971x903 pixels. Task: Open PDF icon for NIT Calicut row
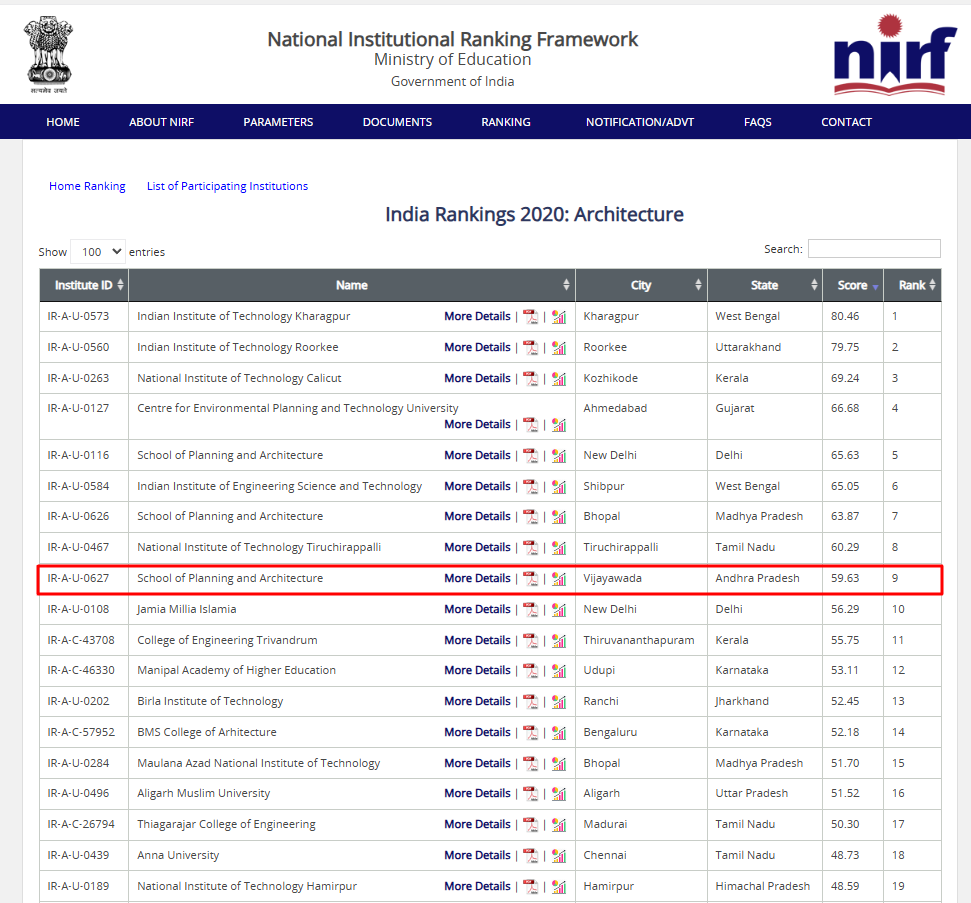click(x=531, y=378)
